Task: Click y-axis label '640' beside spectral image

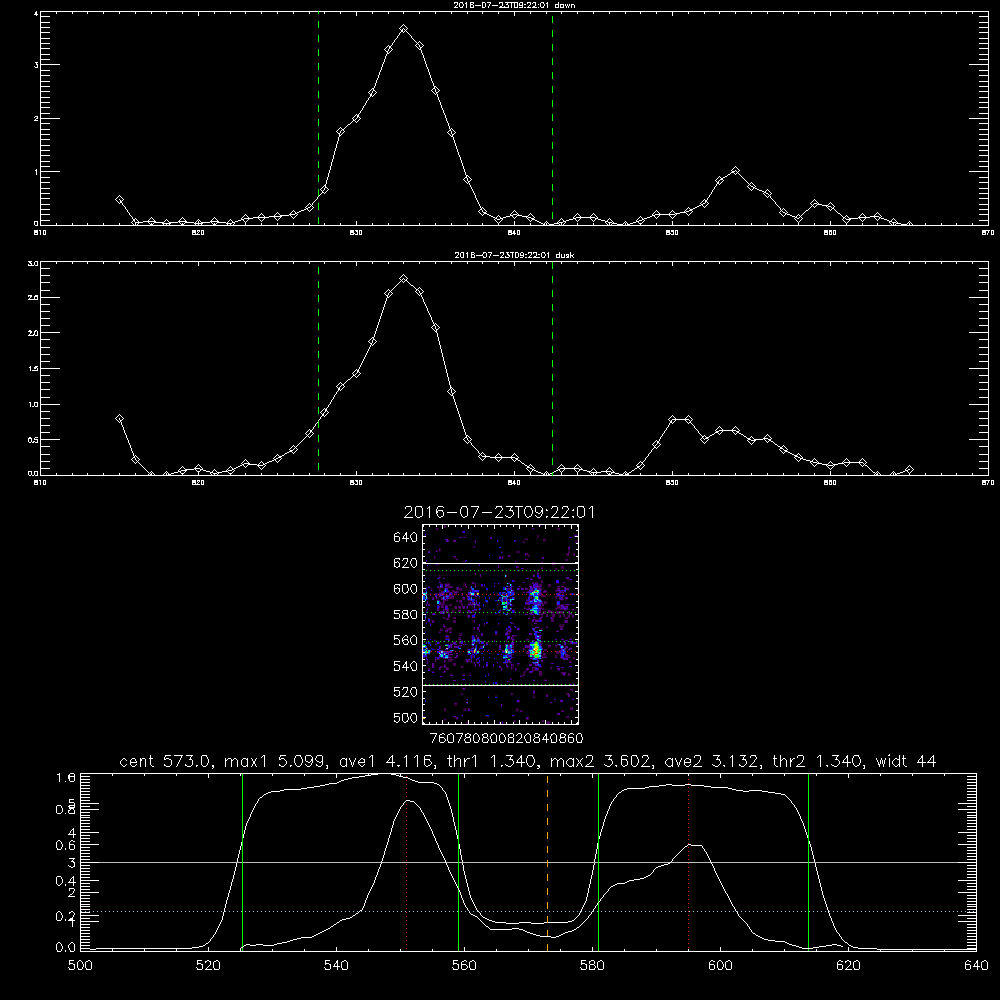Action: click(x=405, y=538)
